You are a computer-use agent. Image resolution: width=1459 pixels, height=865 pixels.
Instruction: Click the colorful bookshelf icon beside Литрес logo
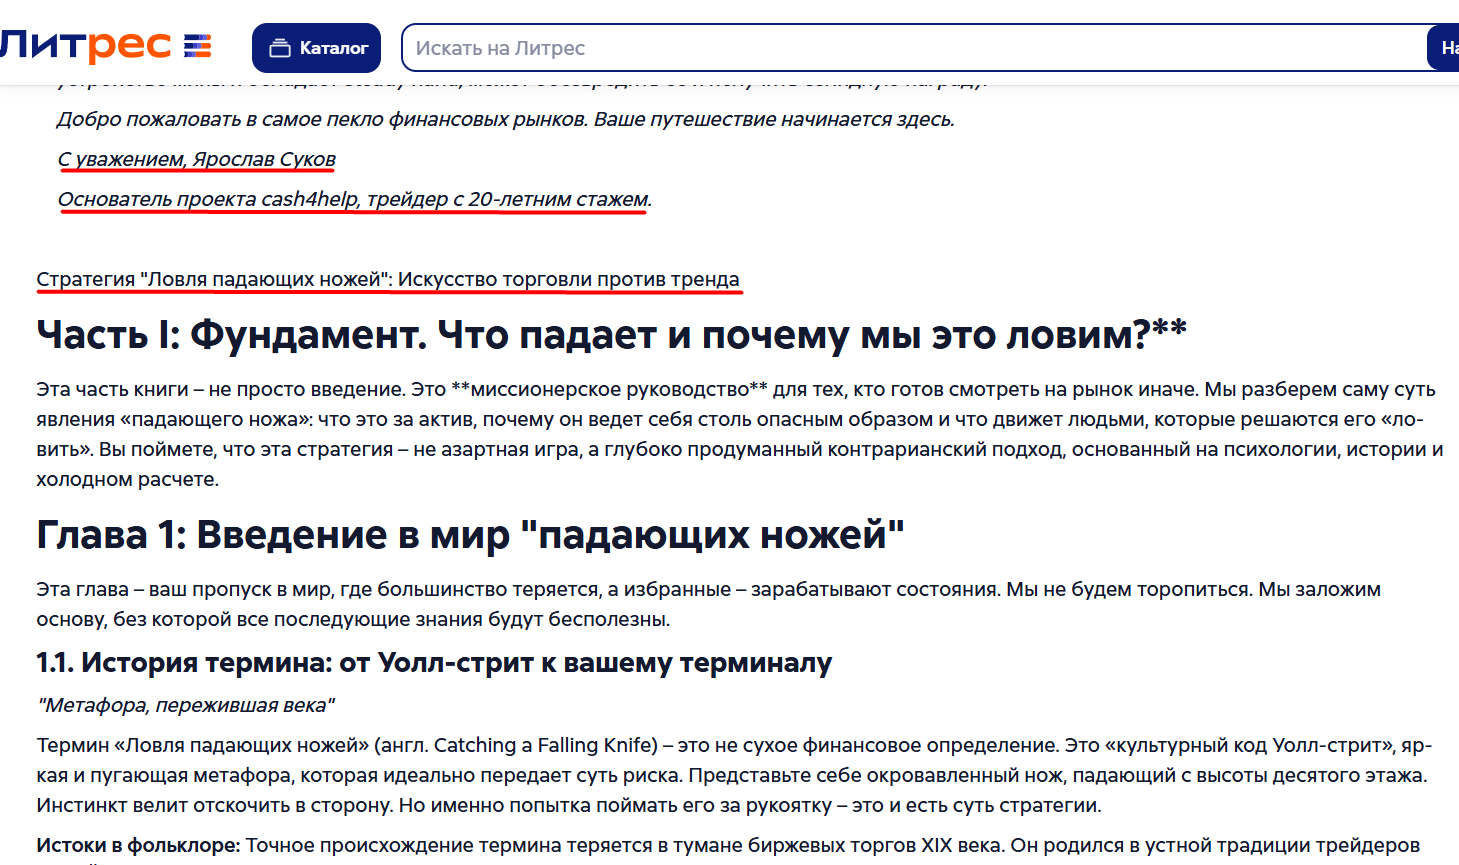(196, 45)
